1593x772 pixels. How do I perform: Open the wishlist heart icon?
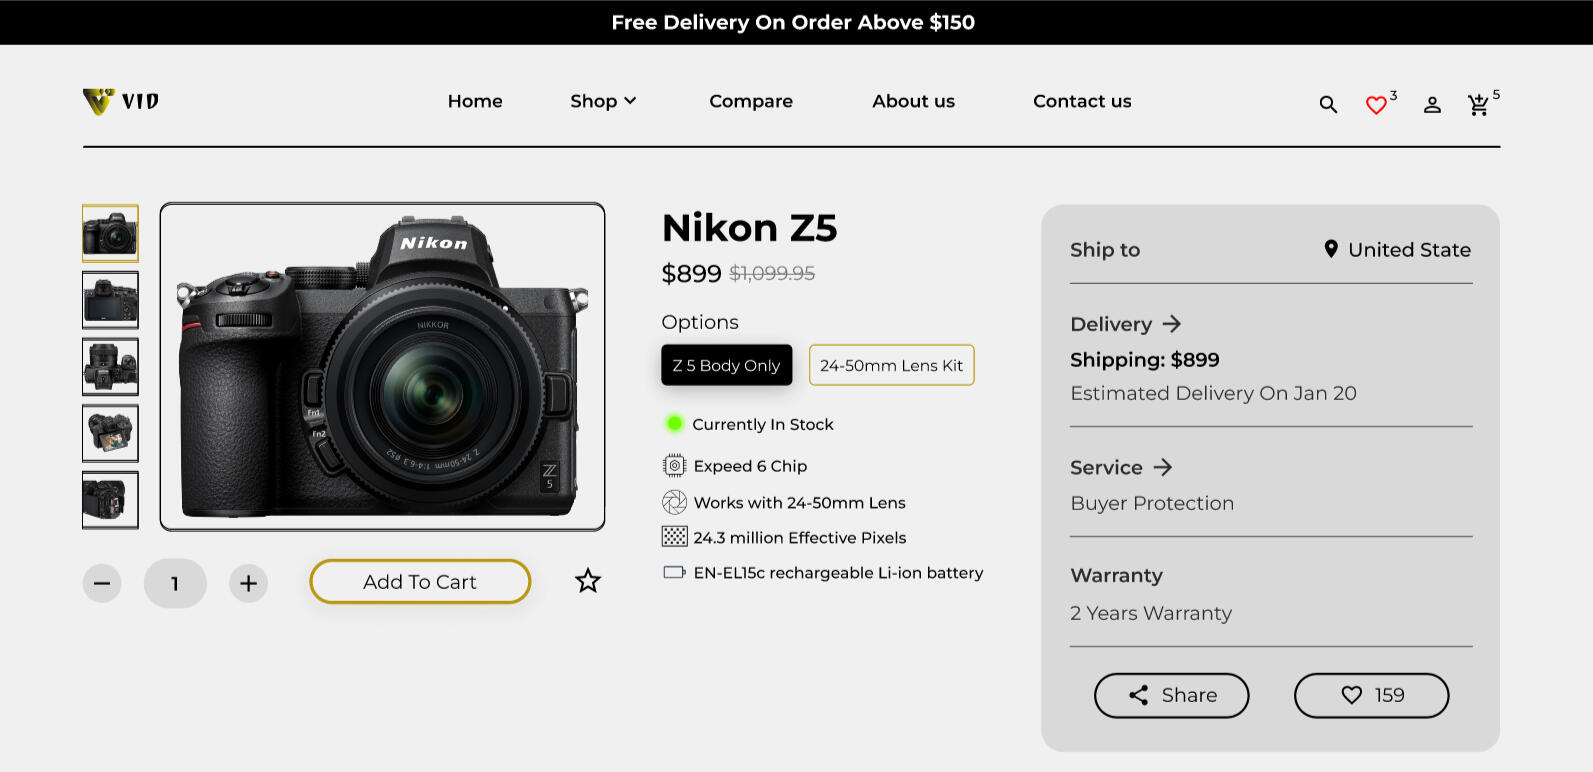click(x=1377, y=104)
